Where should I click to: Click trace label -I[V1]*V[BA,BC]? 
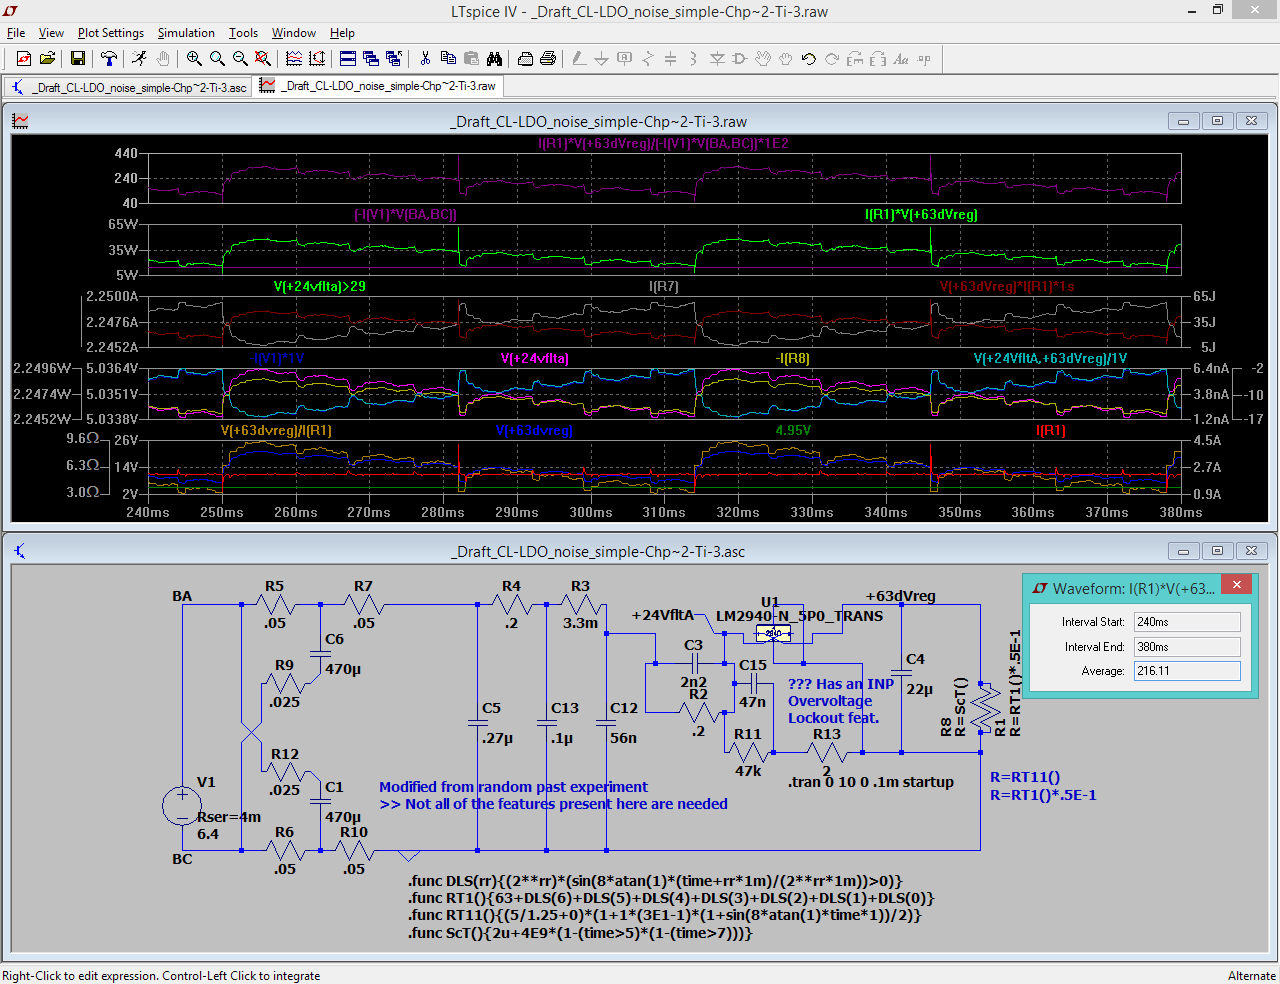[x=405, y=215]
